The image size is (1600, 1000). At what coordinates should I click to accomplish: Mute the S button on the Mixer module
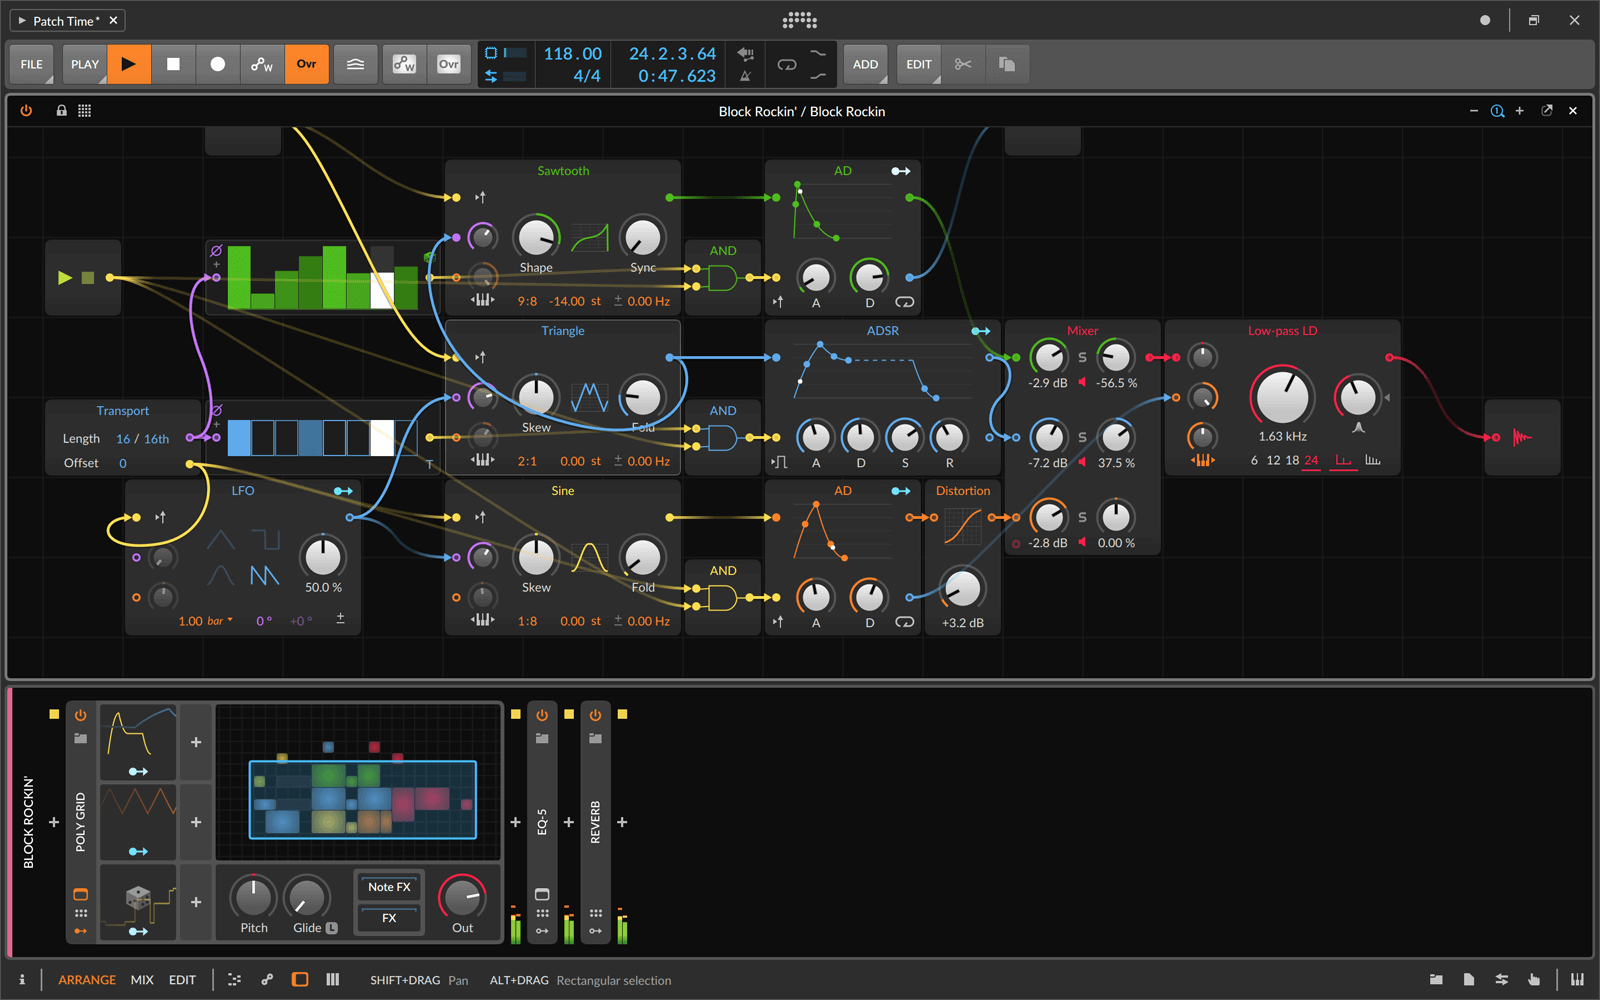click(1081, 355)
